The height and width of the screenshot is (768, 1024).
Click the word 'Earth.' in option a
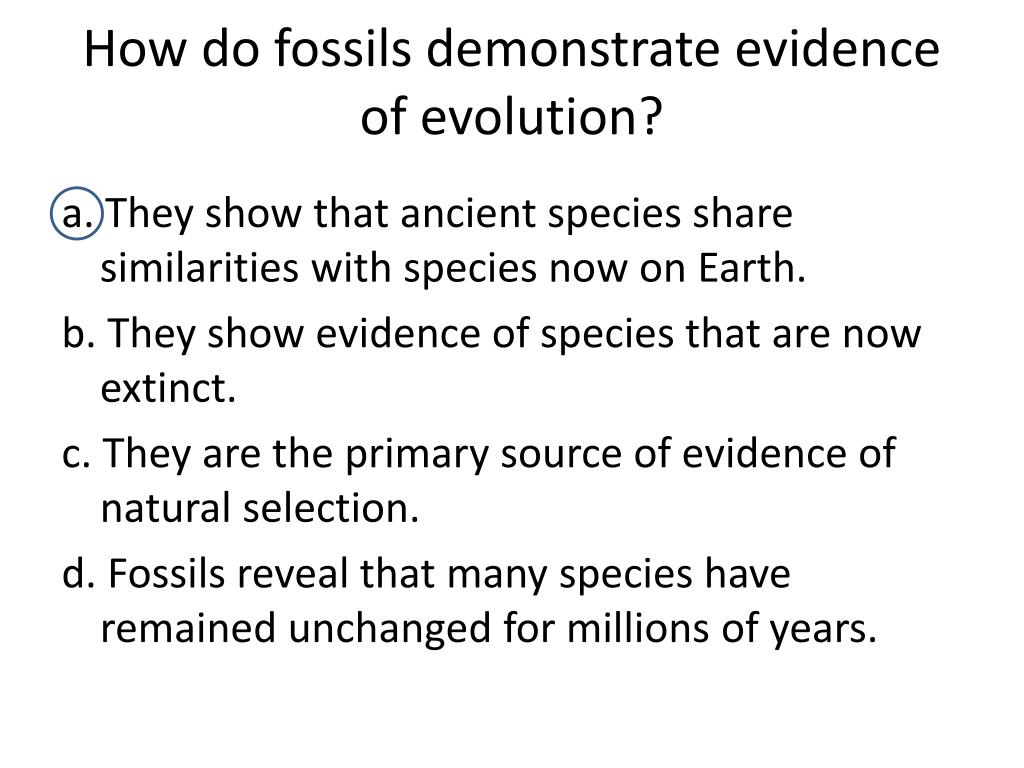pos(752,268)
